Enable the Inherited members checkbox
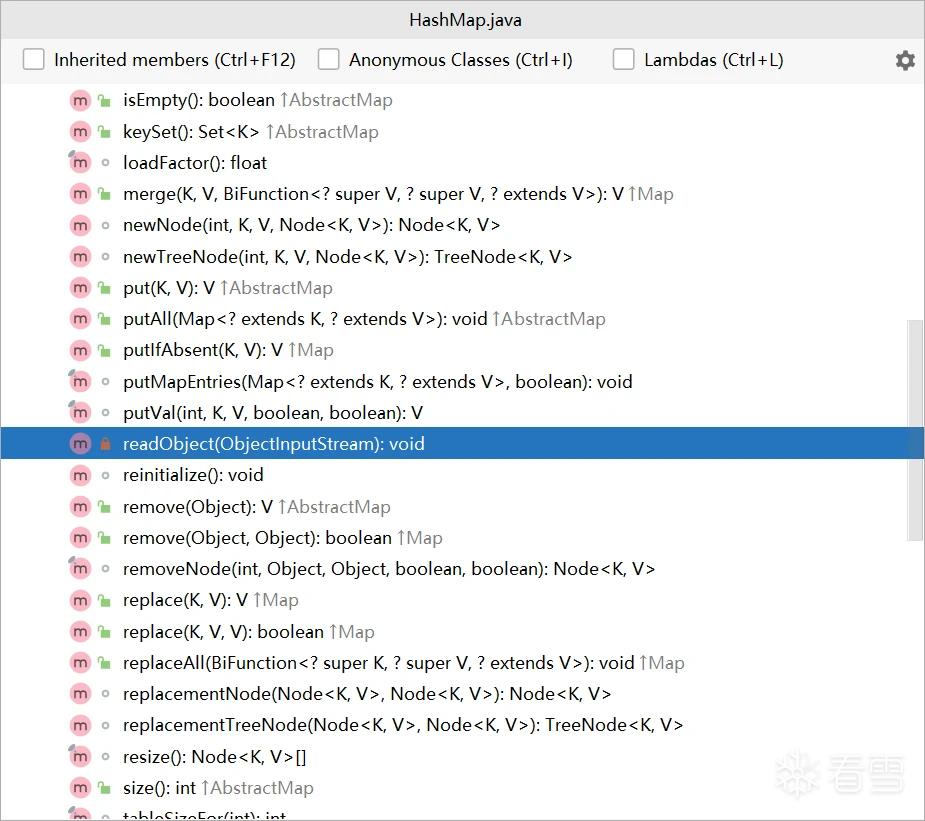The height and width of the screenshot is (821, 925). click(34, 60)
